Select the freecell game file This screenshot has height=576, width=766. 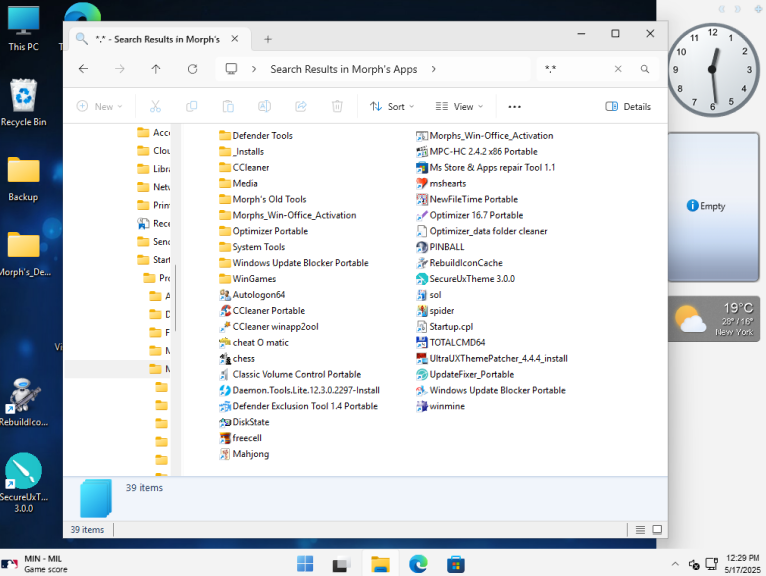[x=241, y=438]
